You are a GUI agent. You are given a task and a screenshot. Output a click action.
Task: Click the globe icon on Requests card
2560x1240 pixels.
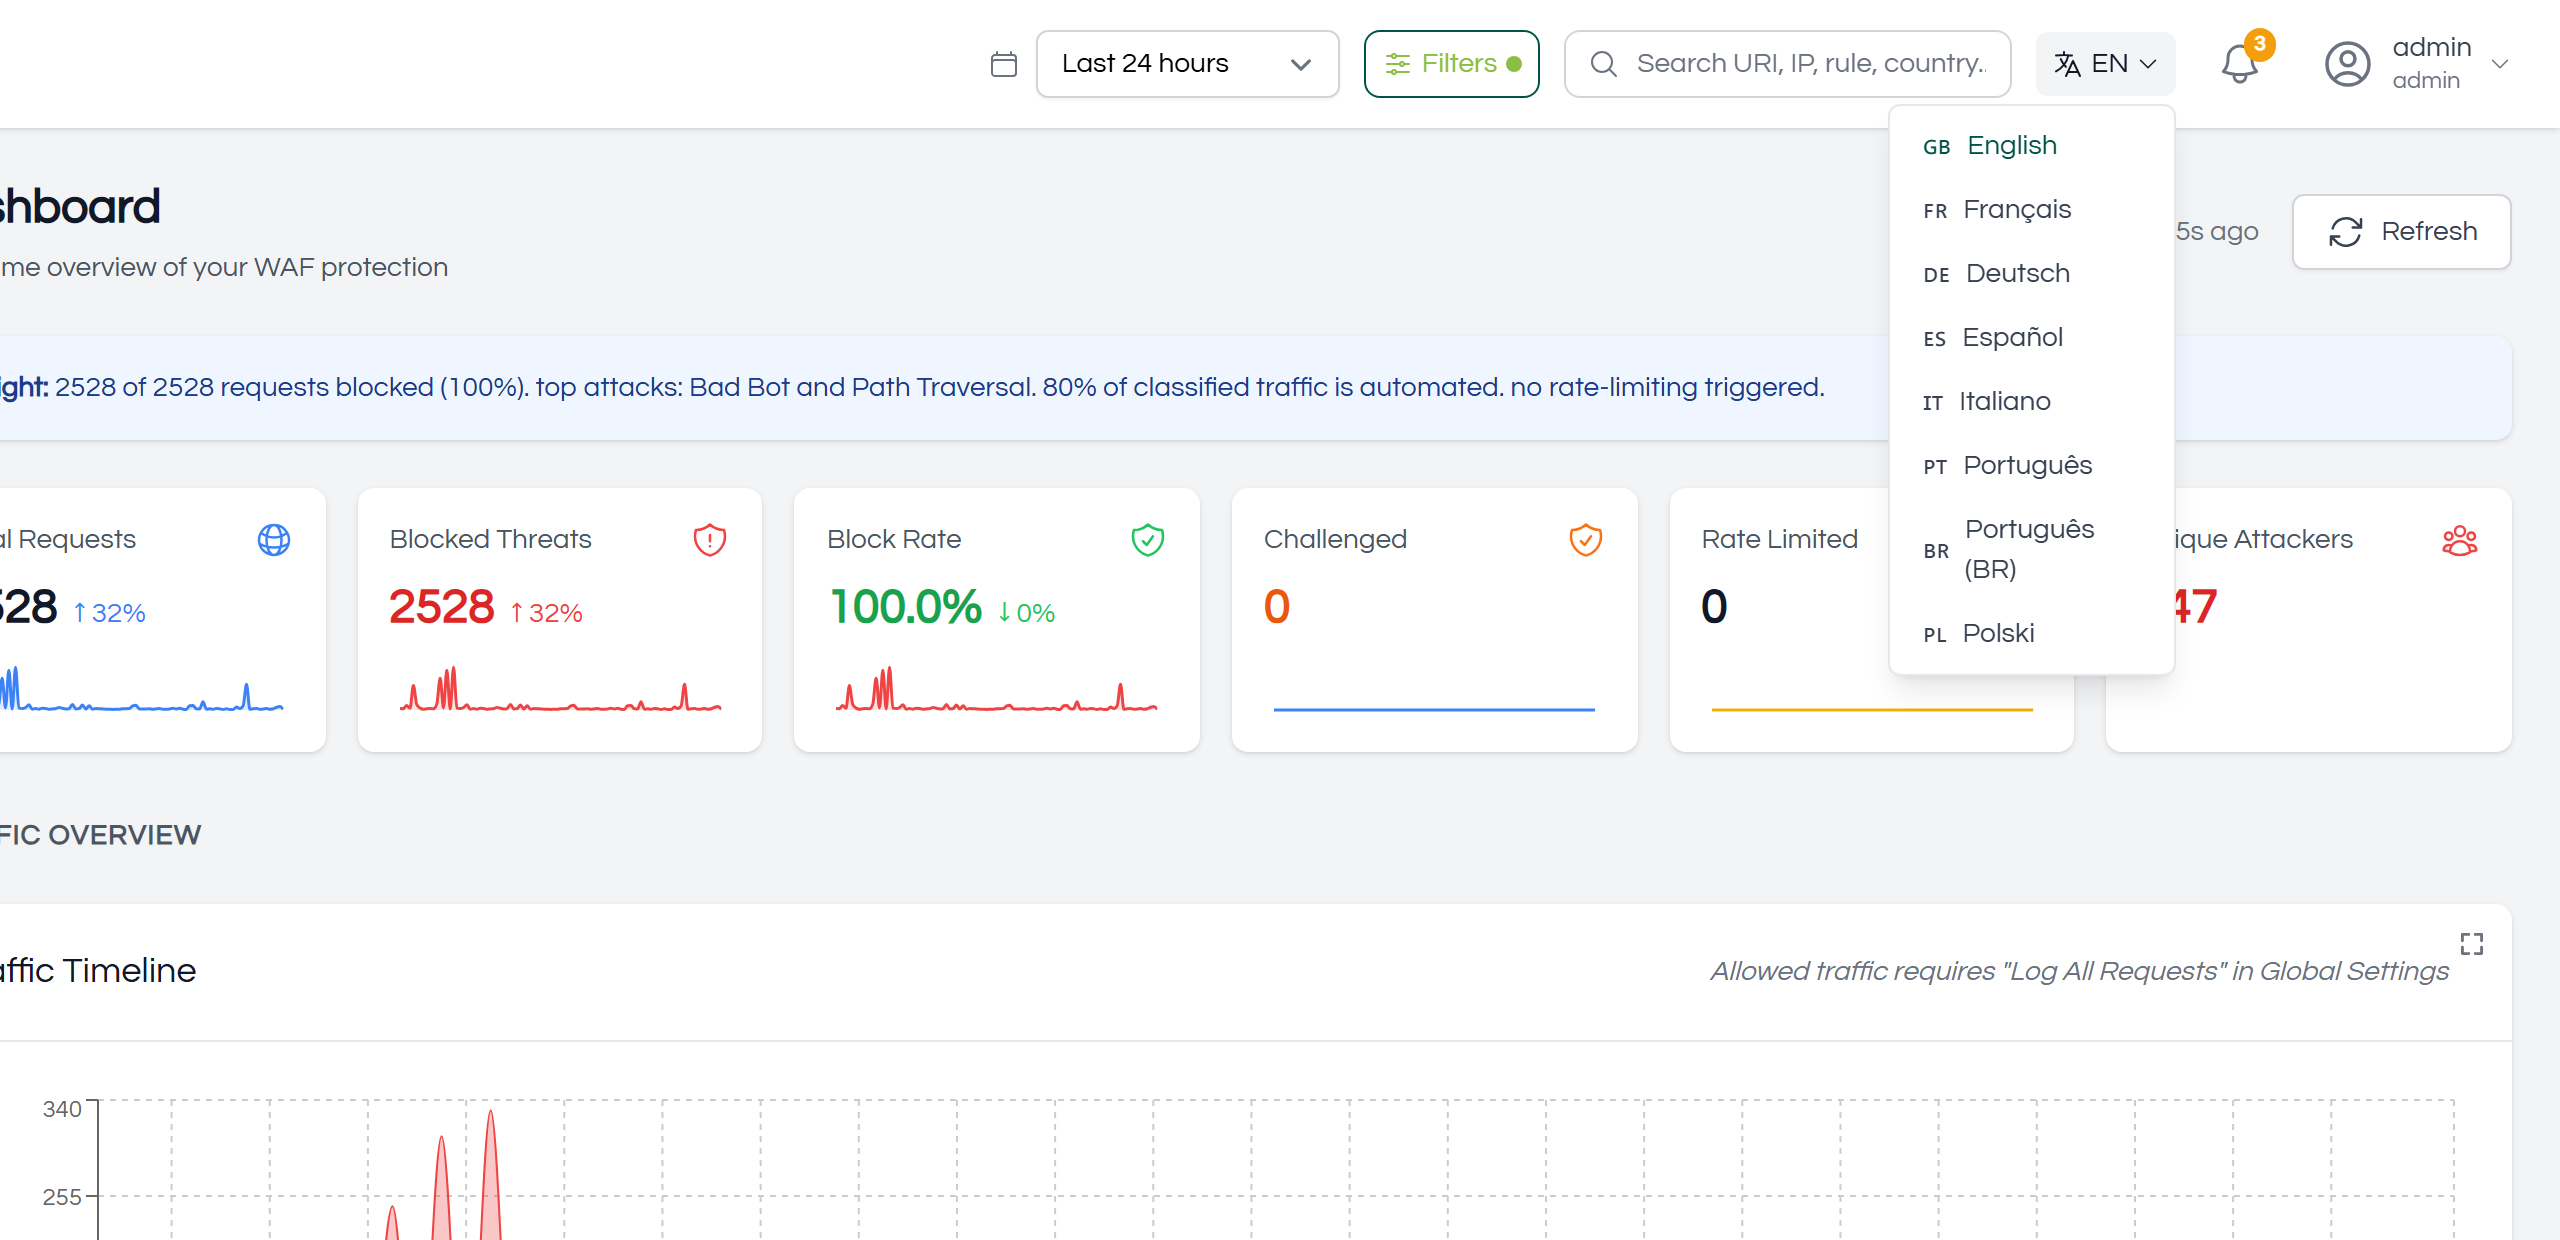click(x=274, y=540)
